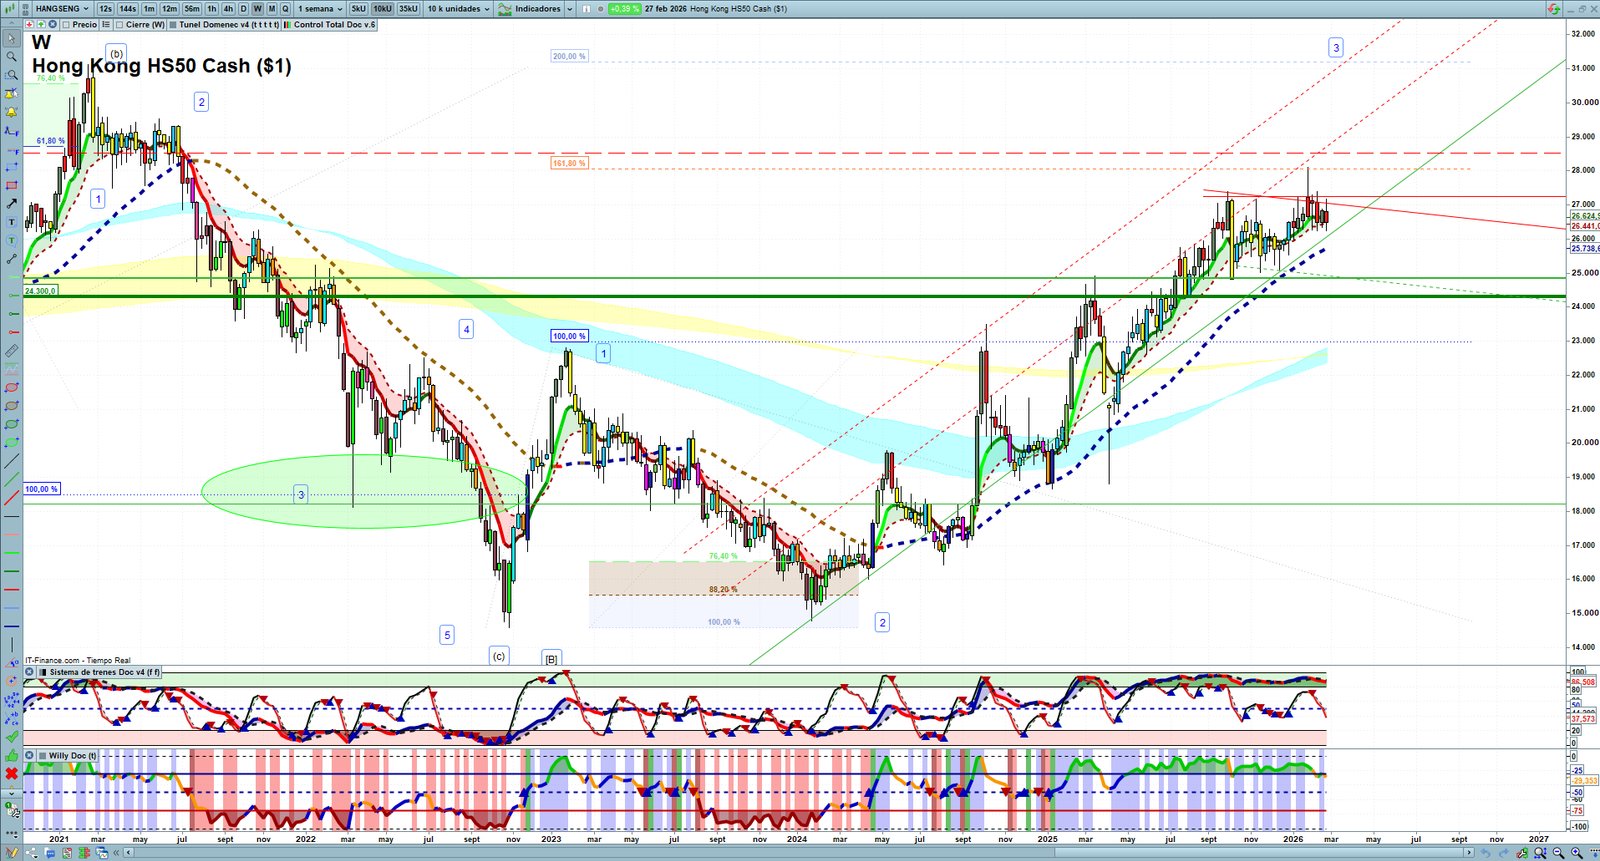Pick the diagonal red trend line tool
This screenshot has height=861, width=1600.
11,497
